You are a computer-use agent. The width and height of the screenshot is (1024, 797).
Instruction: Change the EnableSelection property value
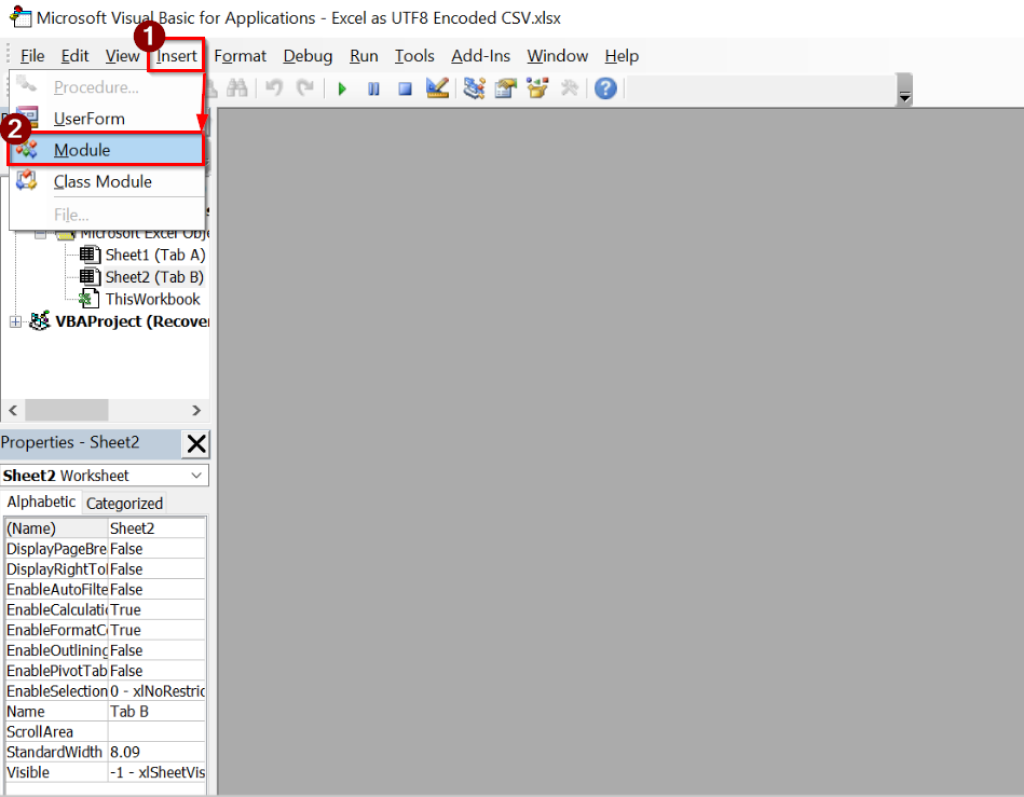point(157,691)
